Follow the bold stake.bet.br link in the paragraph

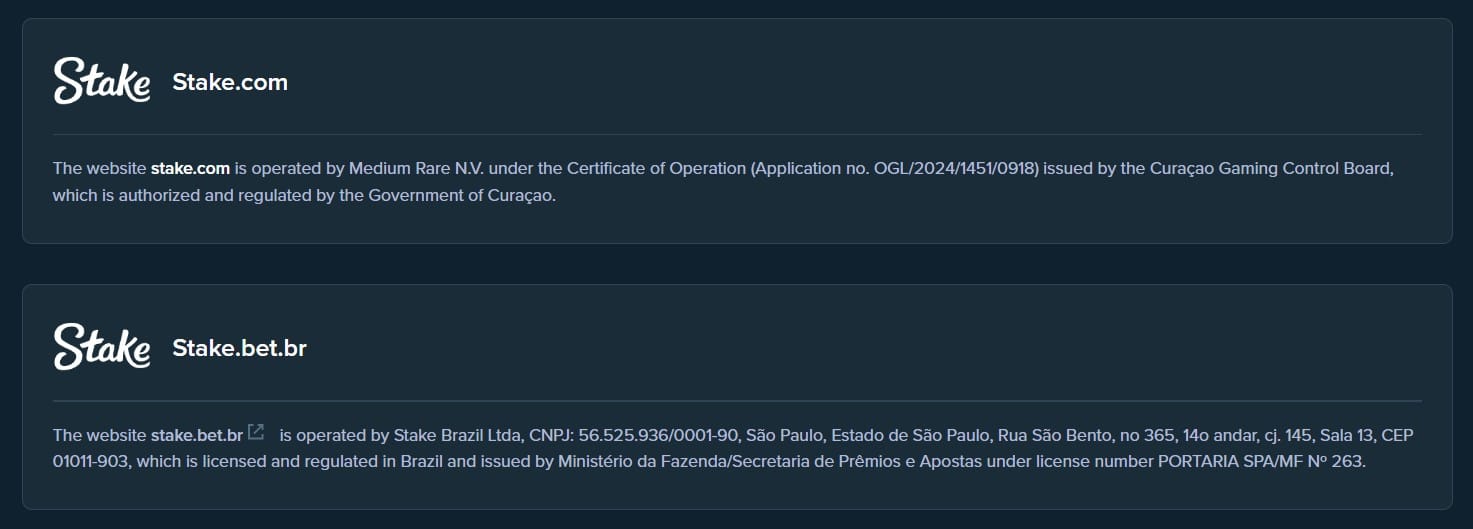tap(197, 435)
